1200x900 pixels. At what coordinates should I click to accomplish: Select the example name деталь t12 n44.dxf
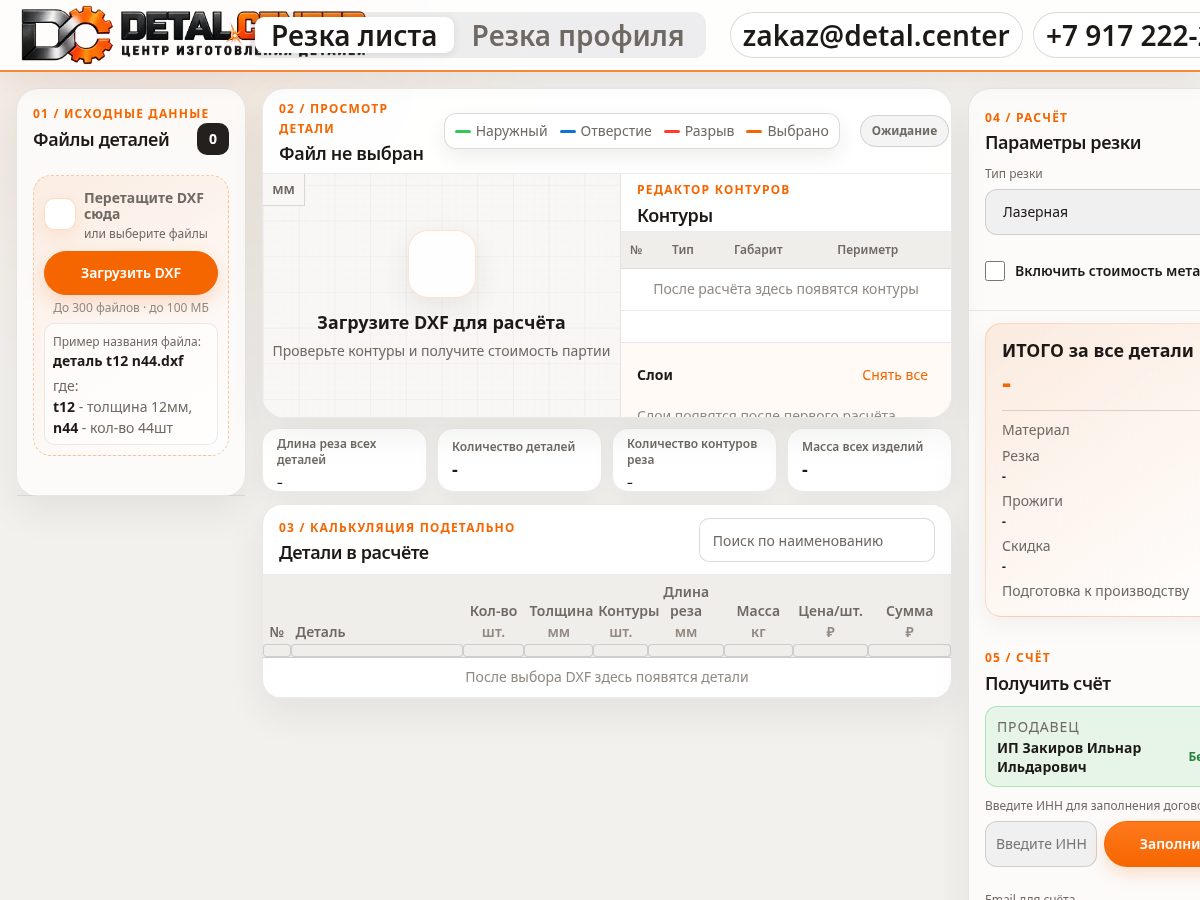pyautogui.click(x=118, y=361)
